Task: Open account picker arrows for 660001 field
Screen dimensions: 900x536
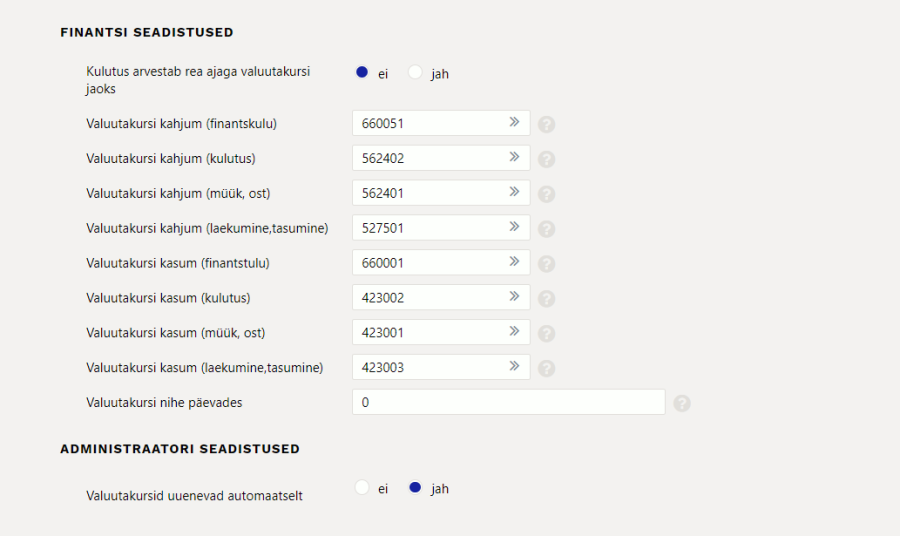Action: point(514,262)
